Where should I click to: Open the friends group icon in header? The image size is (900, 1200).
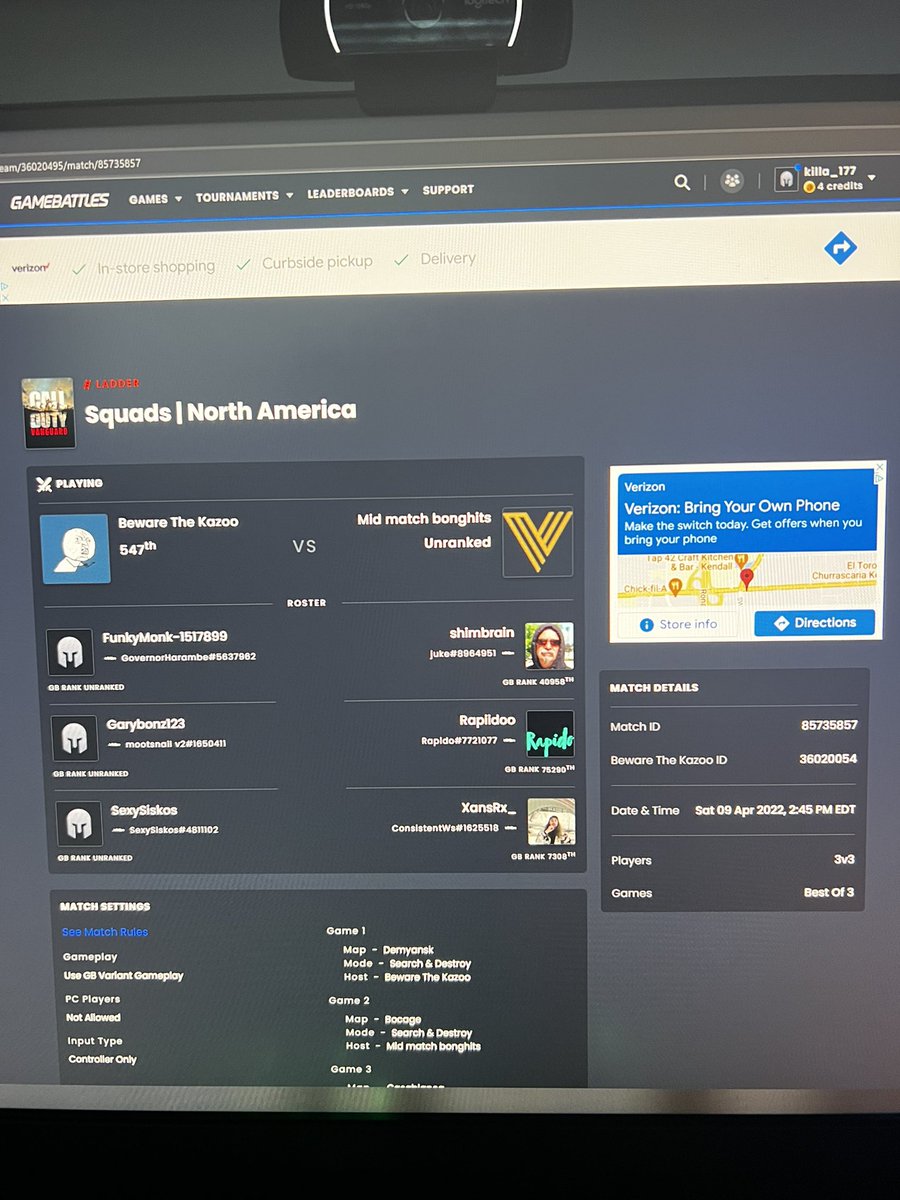(733, 181)
